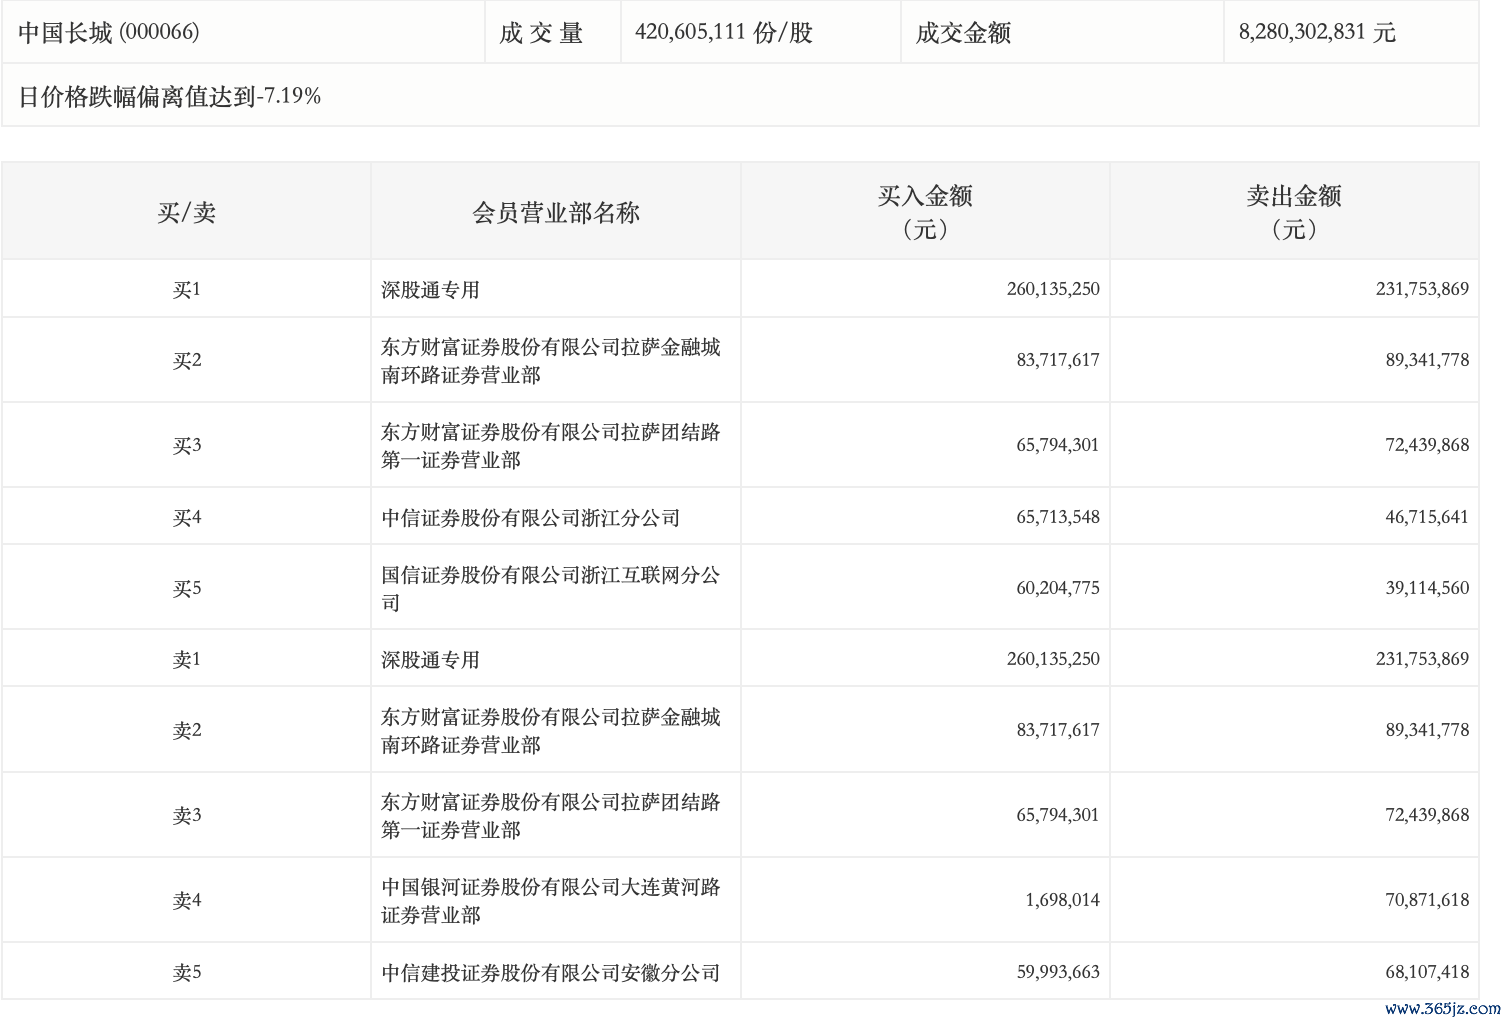This screenshot has height=1024, width=1508.
Task: Click the 买入金额（元） column header
Action: pos(925,212)
